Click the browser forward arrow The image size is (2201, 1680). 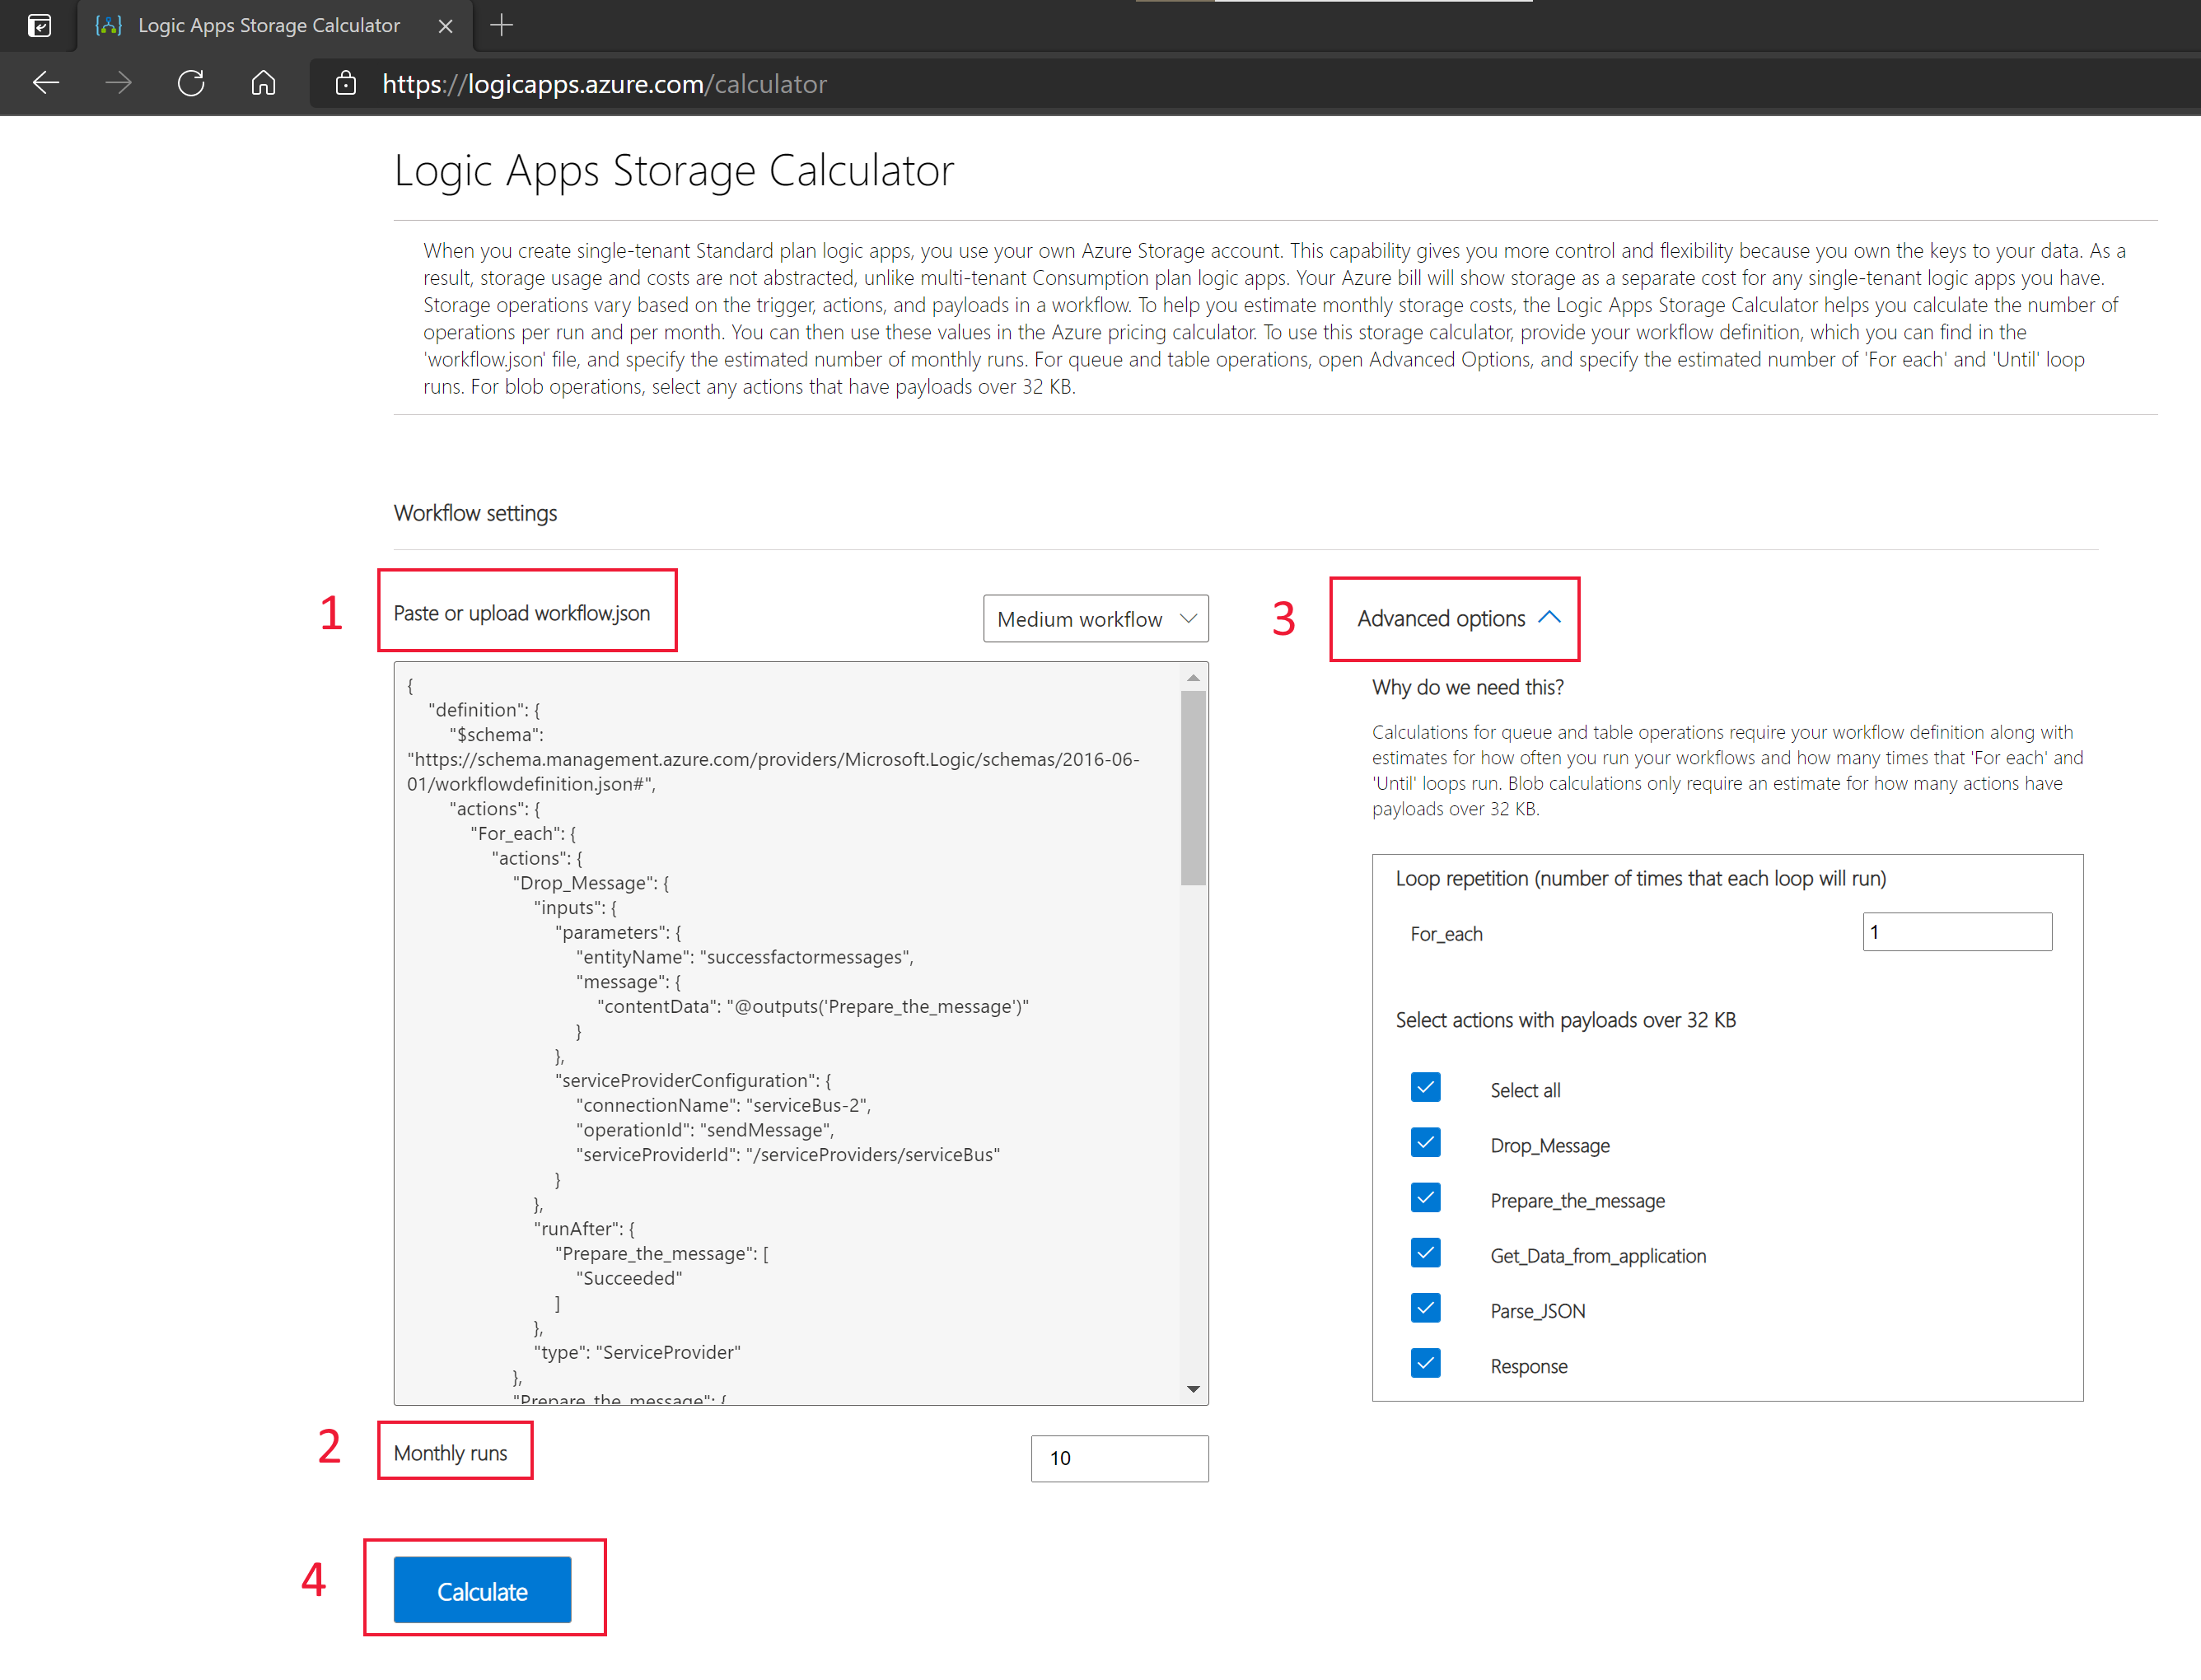118,83
